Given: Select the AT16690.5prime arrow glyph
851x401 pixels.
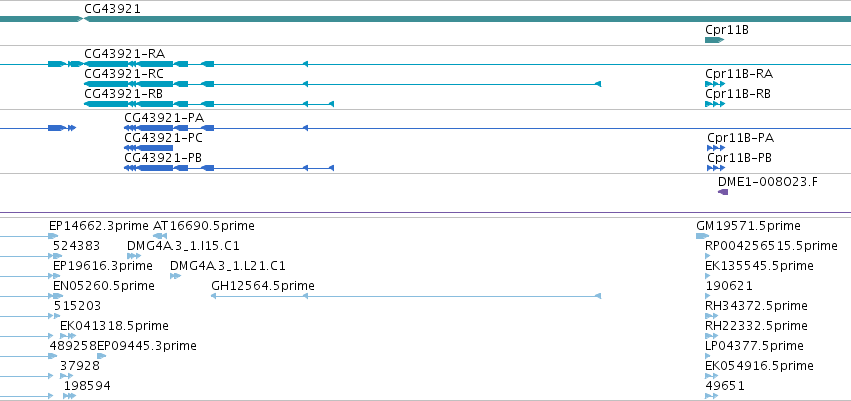Looking at the screenshot, I should (x=160, y=236).
